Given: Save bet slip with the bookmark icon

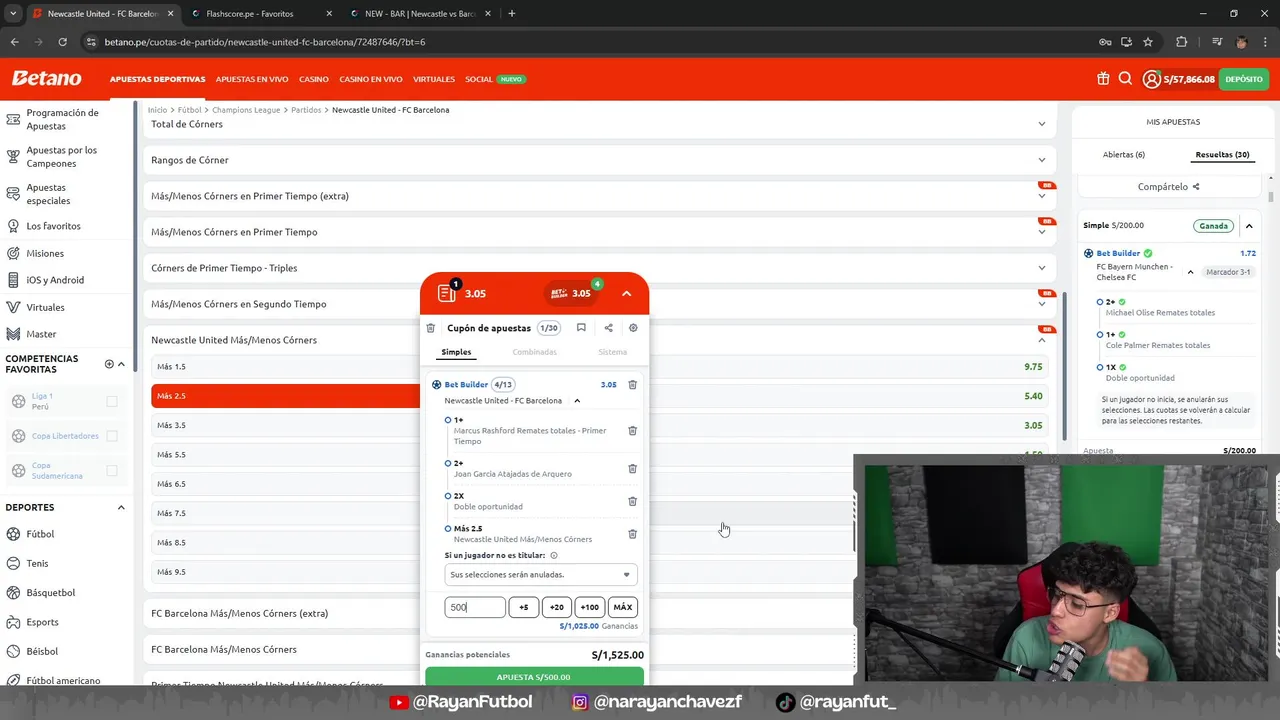Looking at the screenshot, I should pos(581,328).
